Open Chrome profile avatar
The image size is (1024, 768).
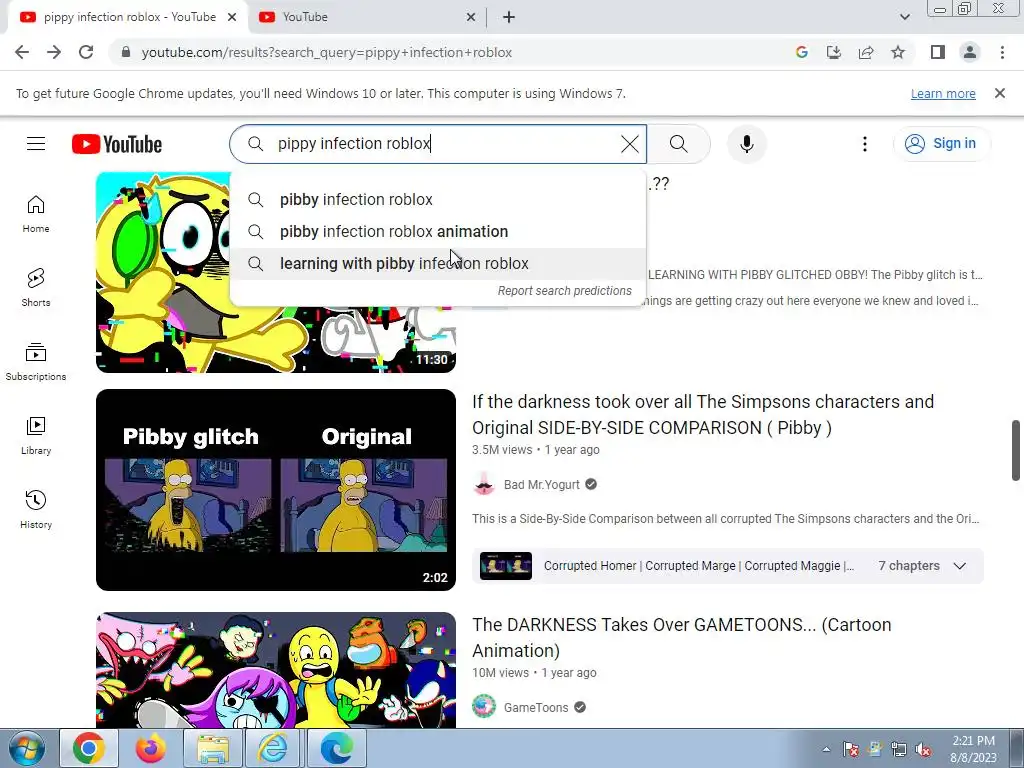(970, 52)
